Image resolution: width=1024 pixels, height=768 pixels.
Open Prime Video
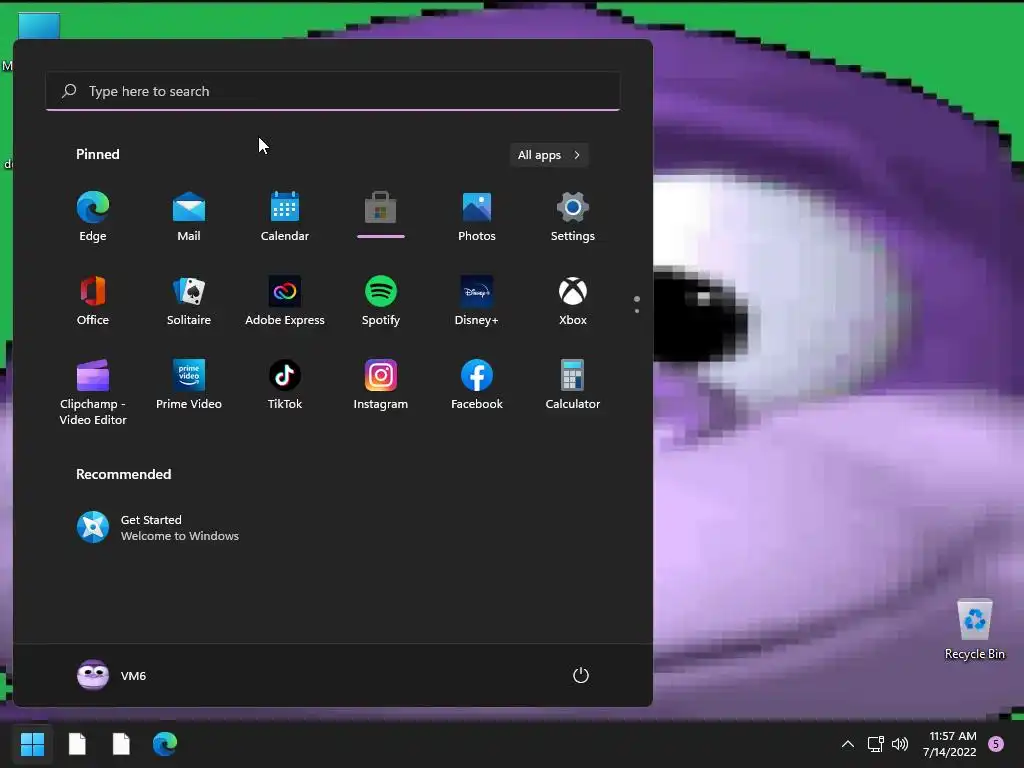[189, 385]
